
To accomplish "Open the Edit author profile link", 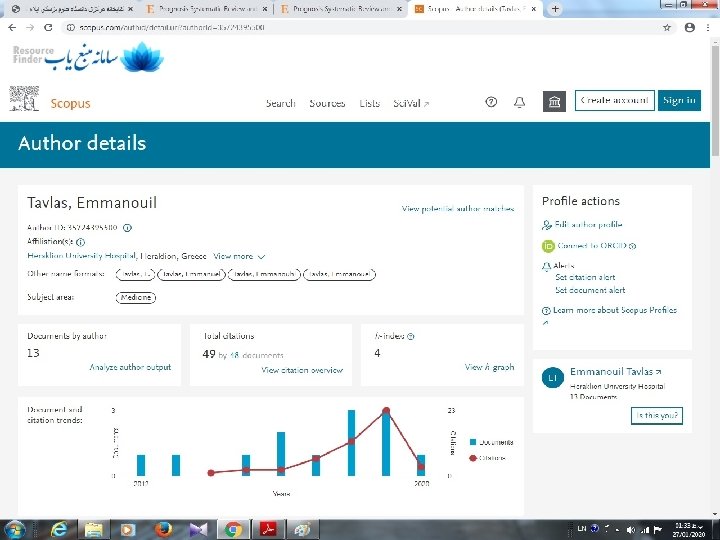I will click(x=588, y=225).
